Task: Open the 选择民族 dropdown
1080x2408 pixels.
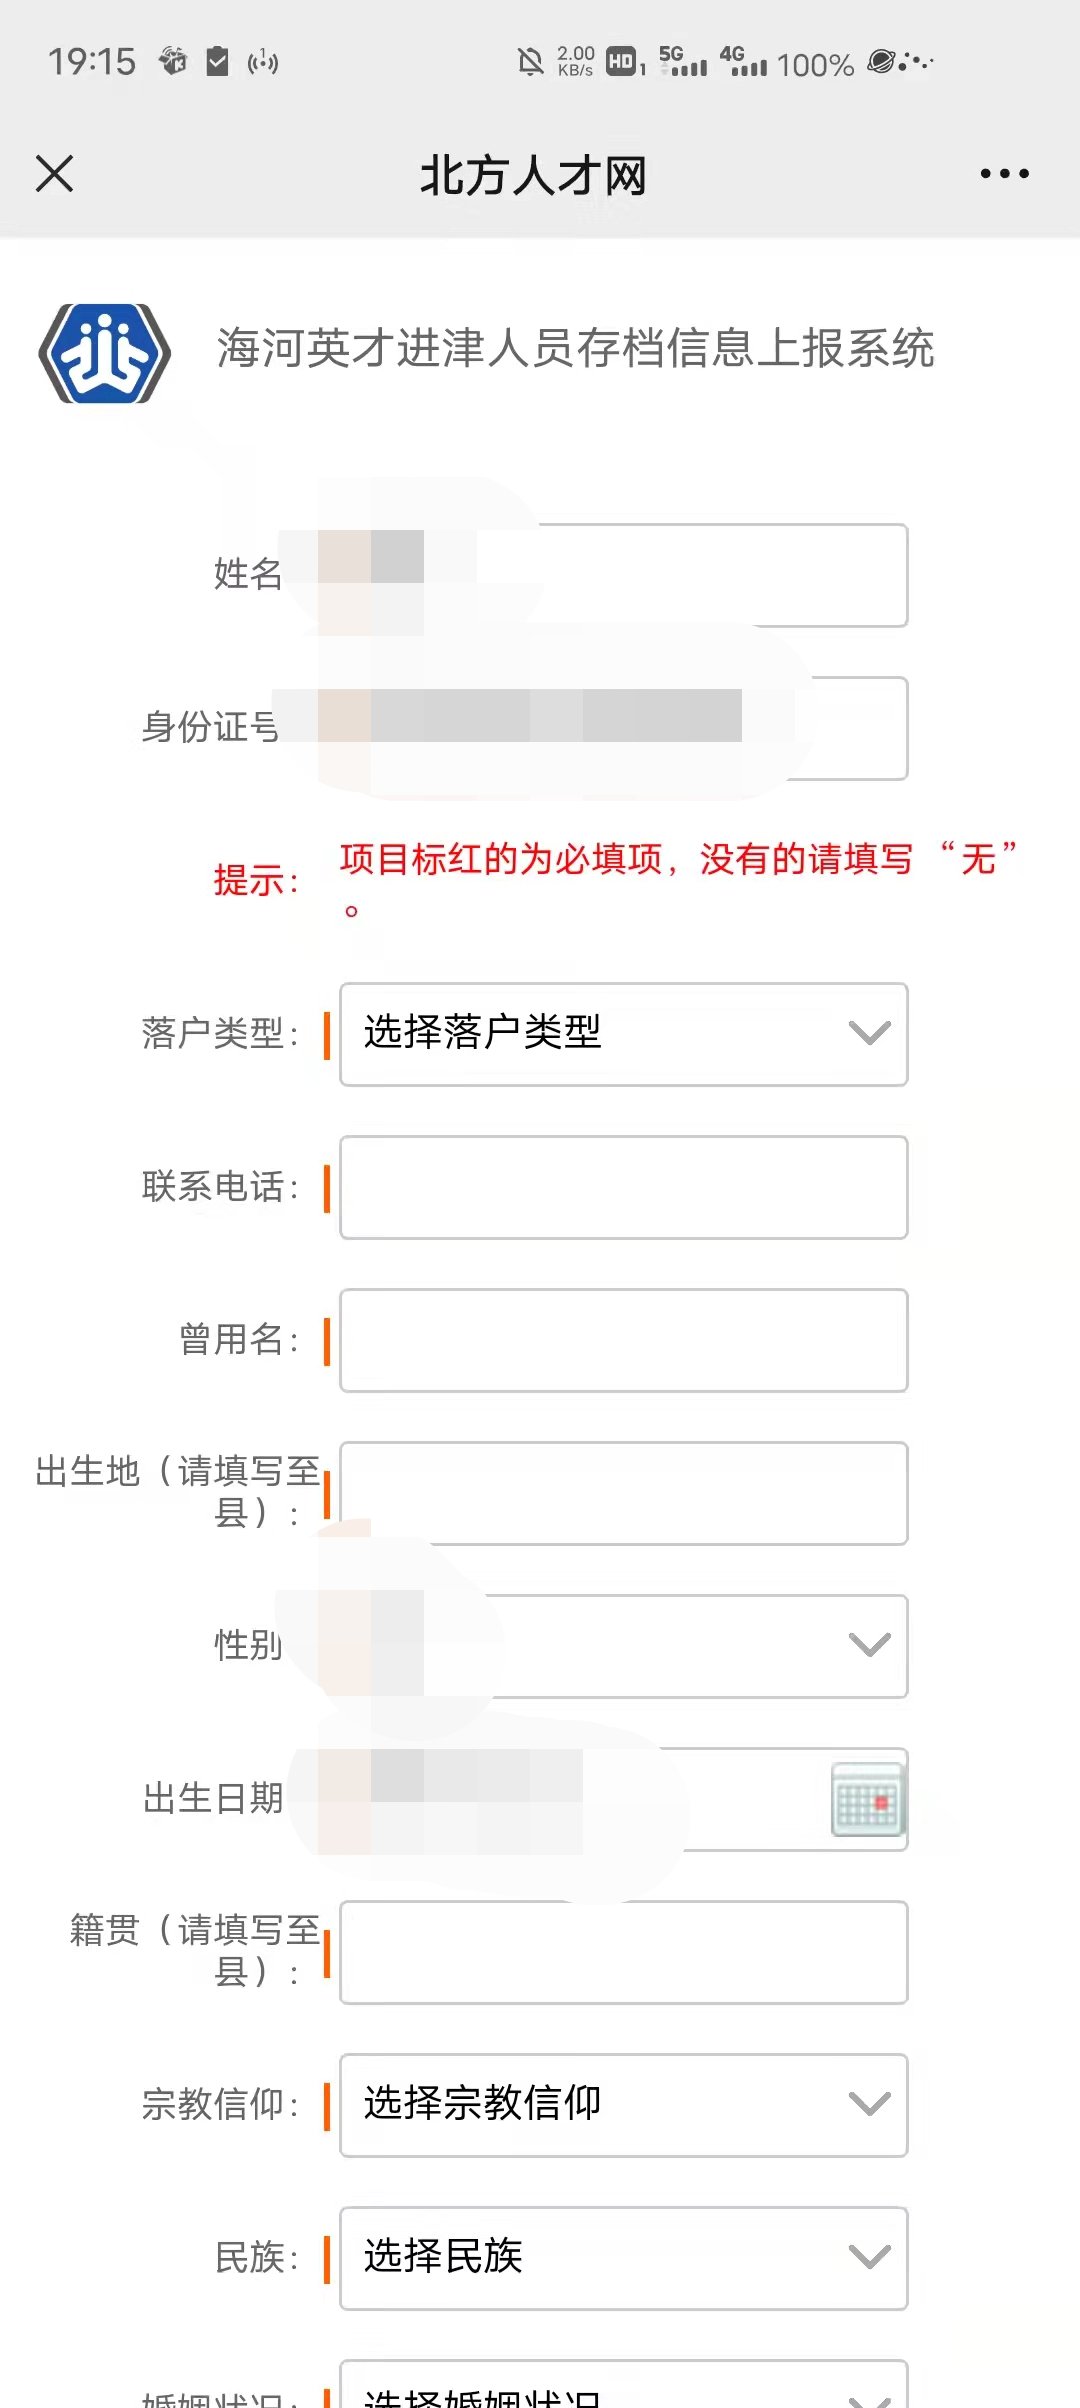Action: [x=623, y=2258]
